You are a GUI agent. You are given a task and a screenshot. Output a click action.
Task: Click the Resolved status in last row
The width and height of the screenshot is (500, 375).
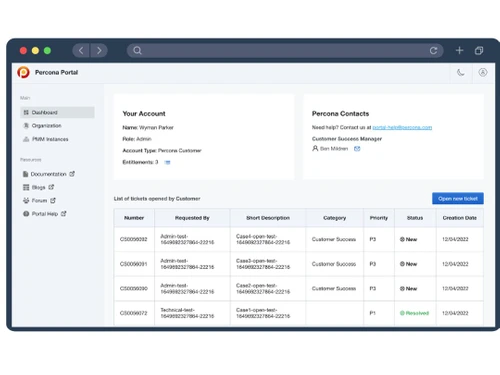pyautogui.click(x=414, y=313)
